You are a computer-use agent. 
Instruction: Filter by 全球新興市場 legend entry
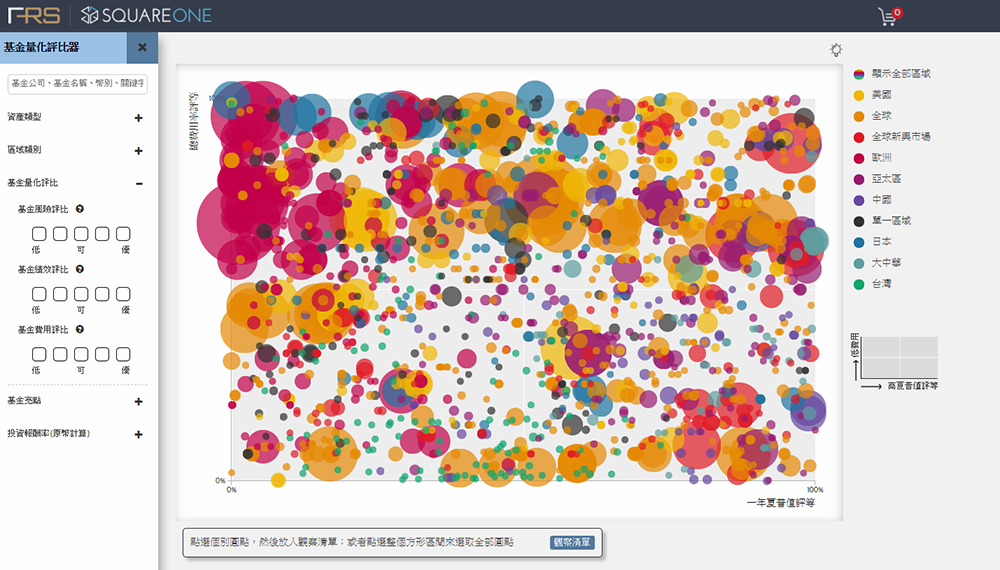click(892, 137)
